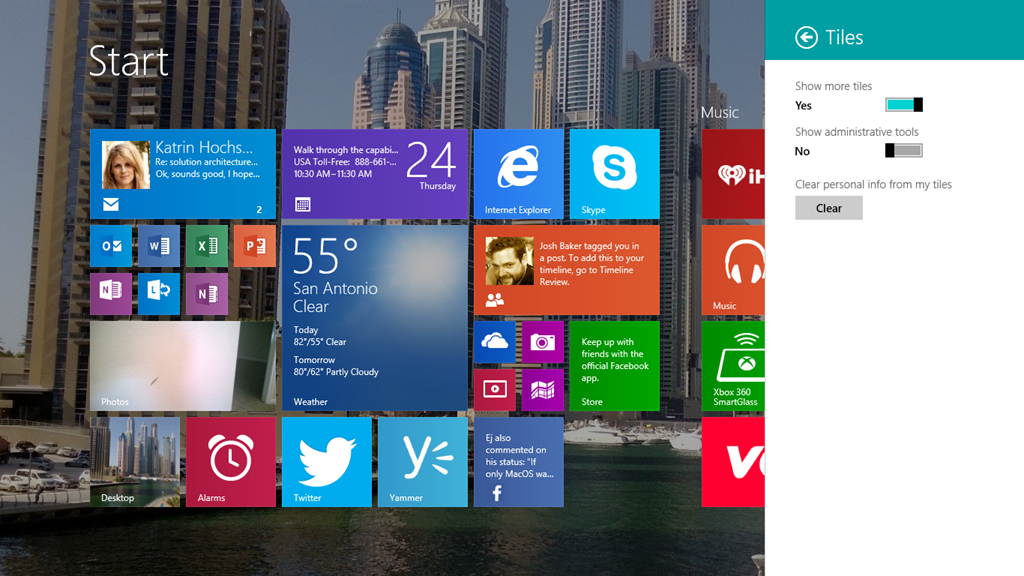
Task: Open the small Excel tile
Action: 207,246
